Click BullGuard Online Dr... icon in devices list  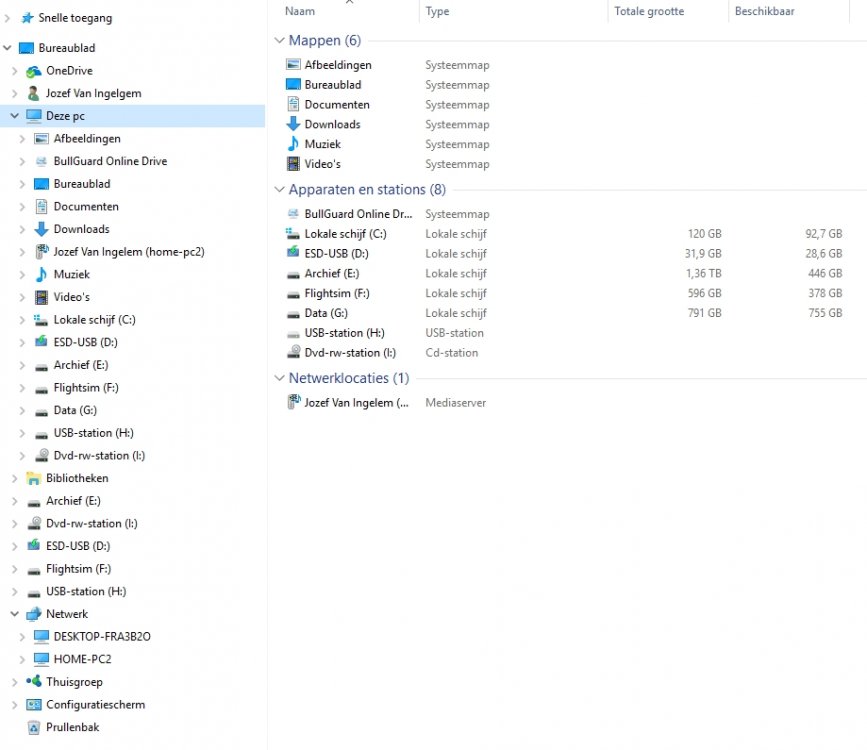(293, 213)
